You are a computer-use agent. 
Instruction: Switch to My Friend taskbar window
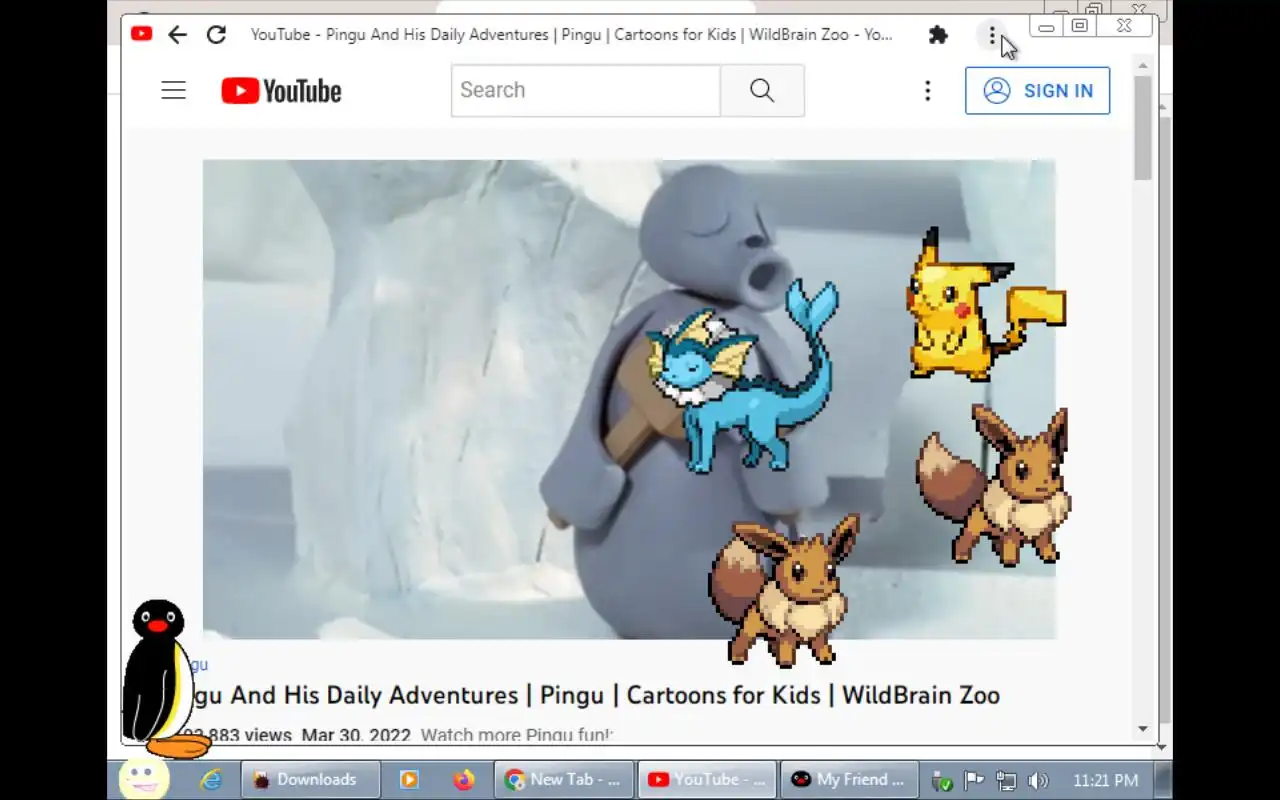click(850, 780)
